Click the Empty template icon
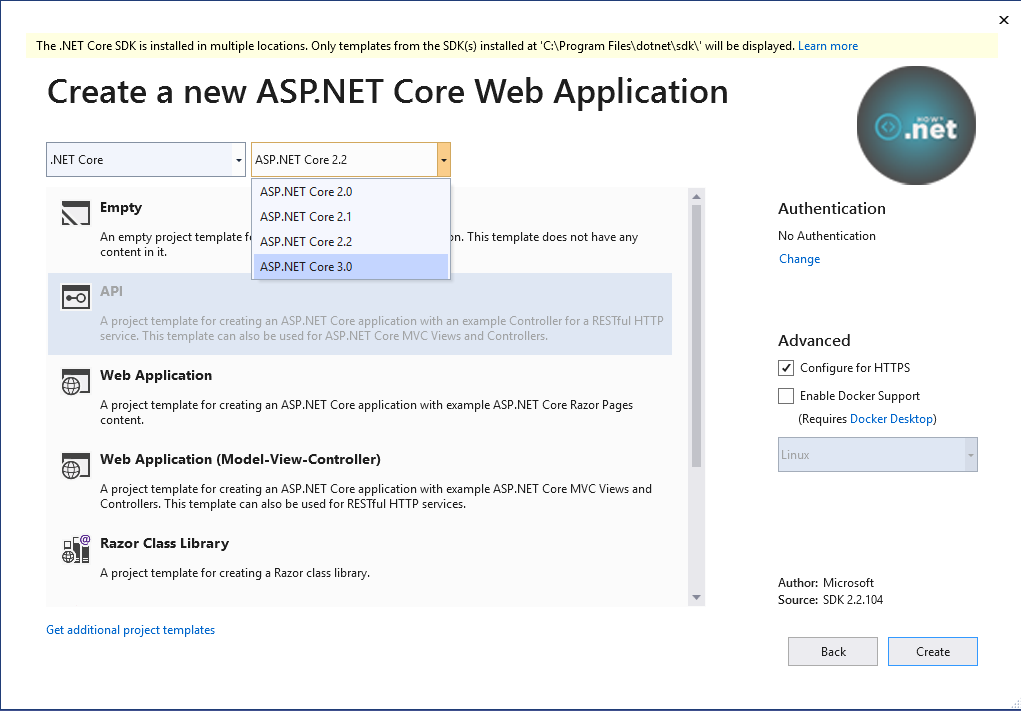 click(76, 214)
